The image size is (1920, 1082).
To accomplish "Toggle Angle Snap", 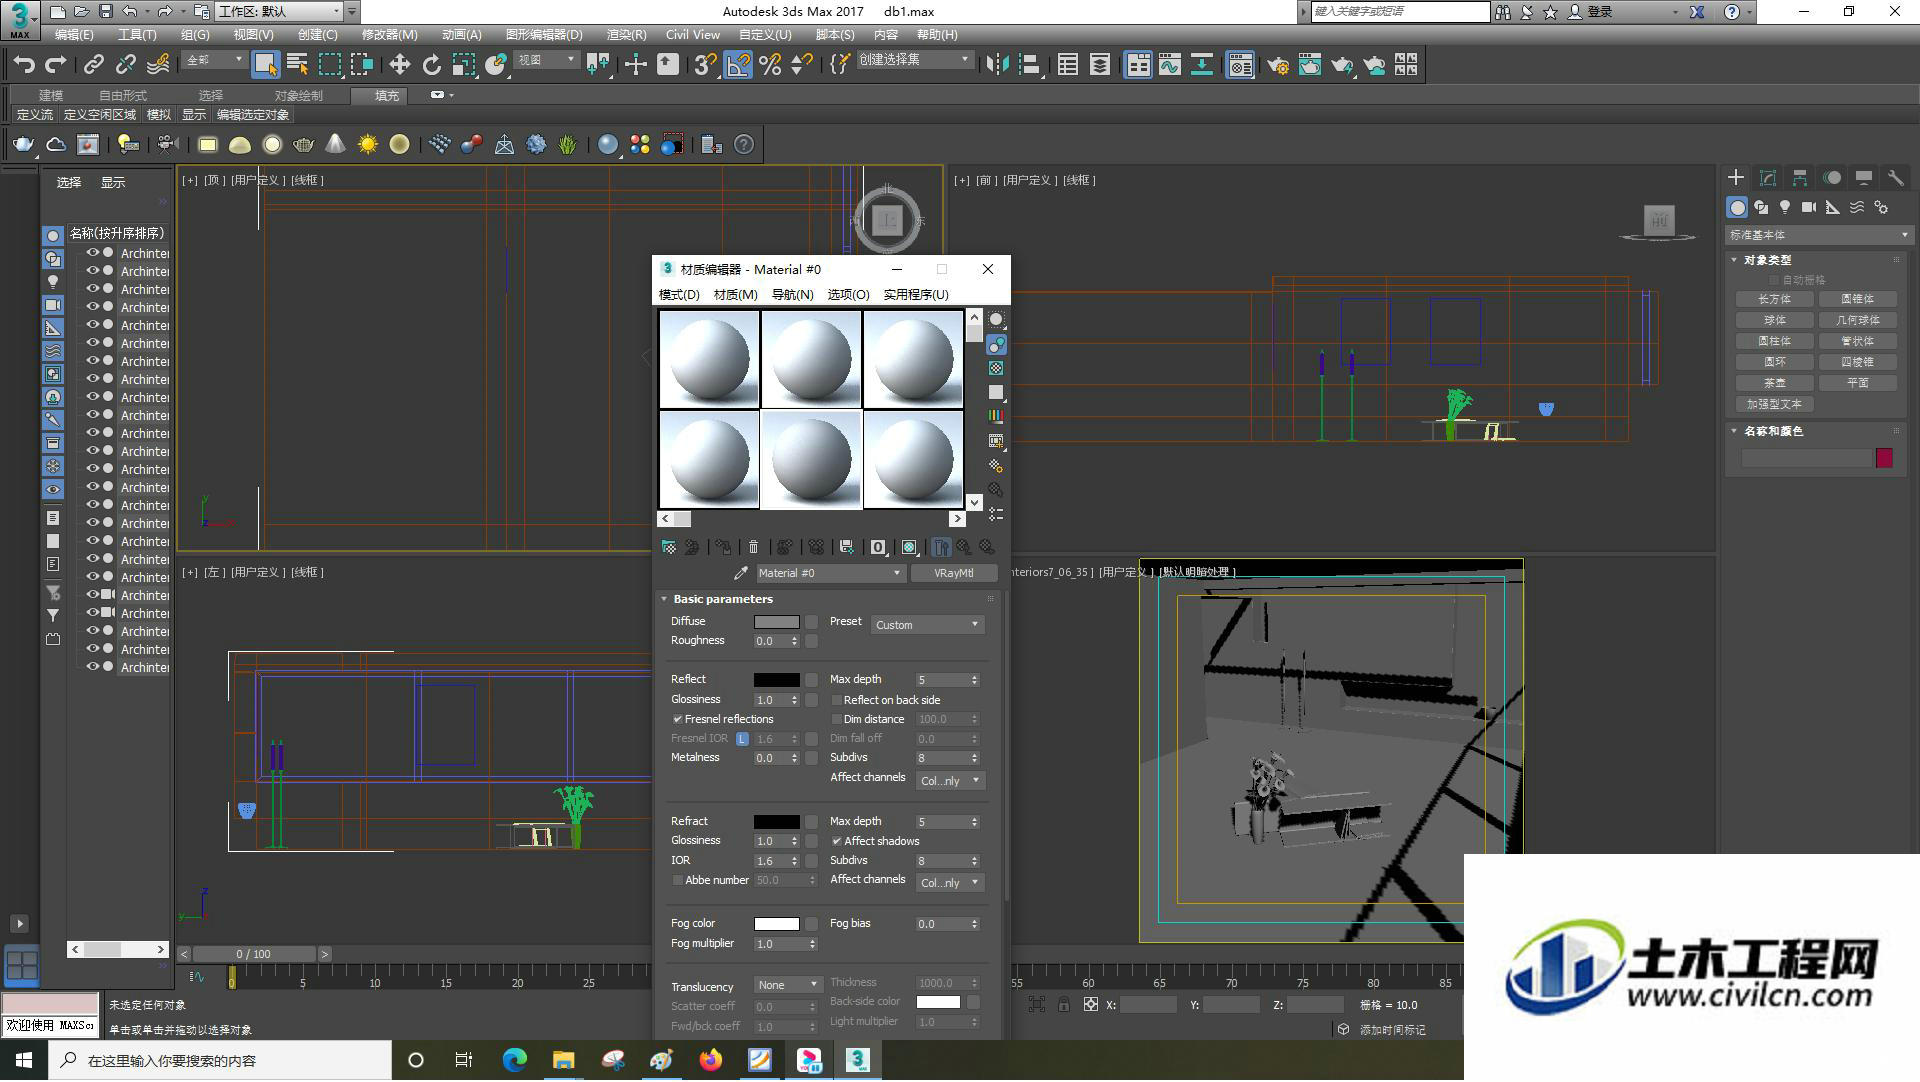I will tap(738, 65).
